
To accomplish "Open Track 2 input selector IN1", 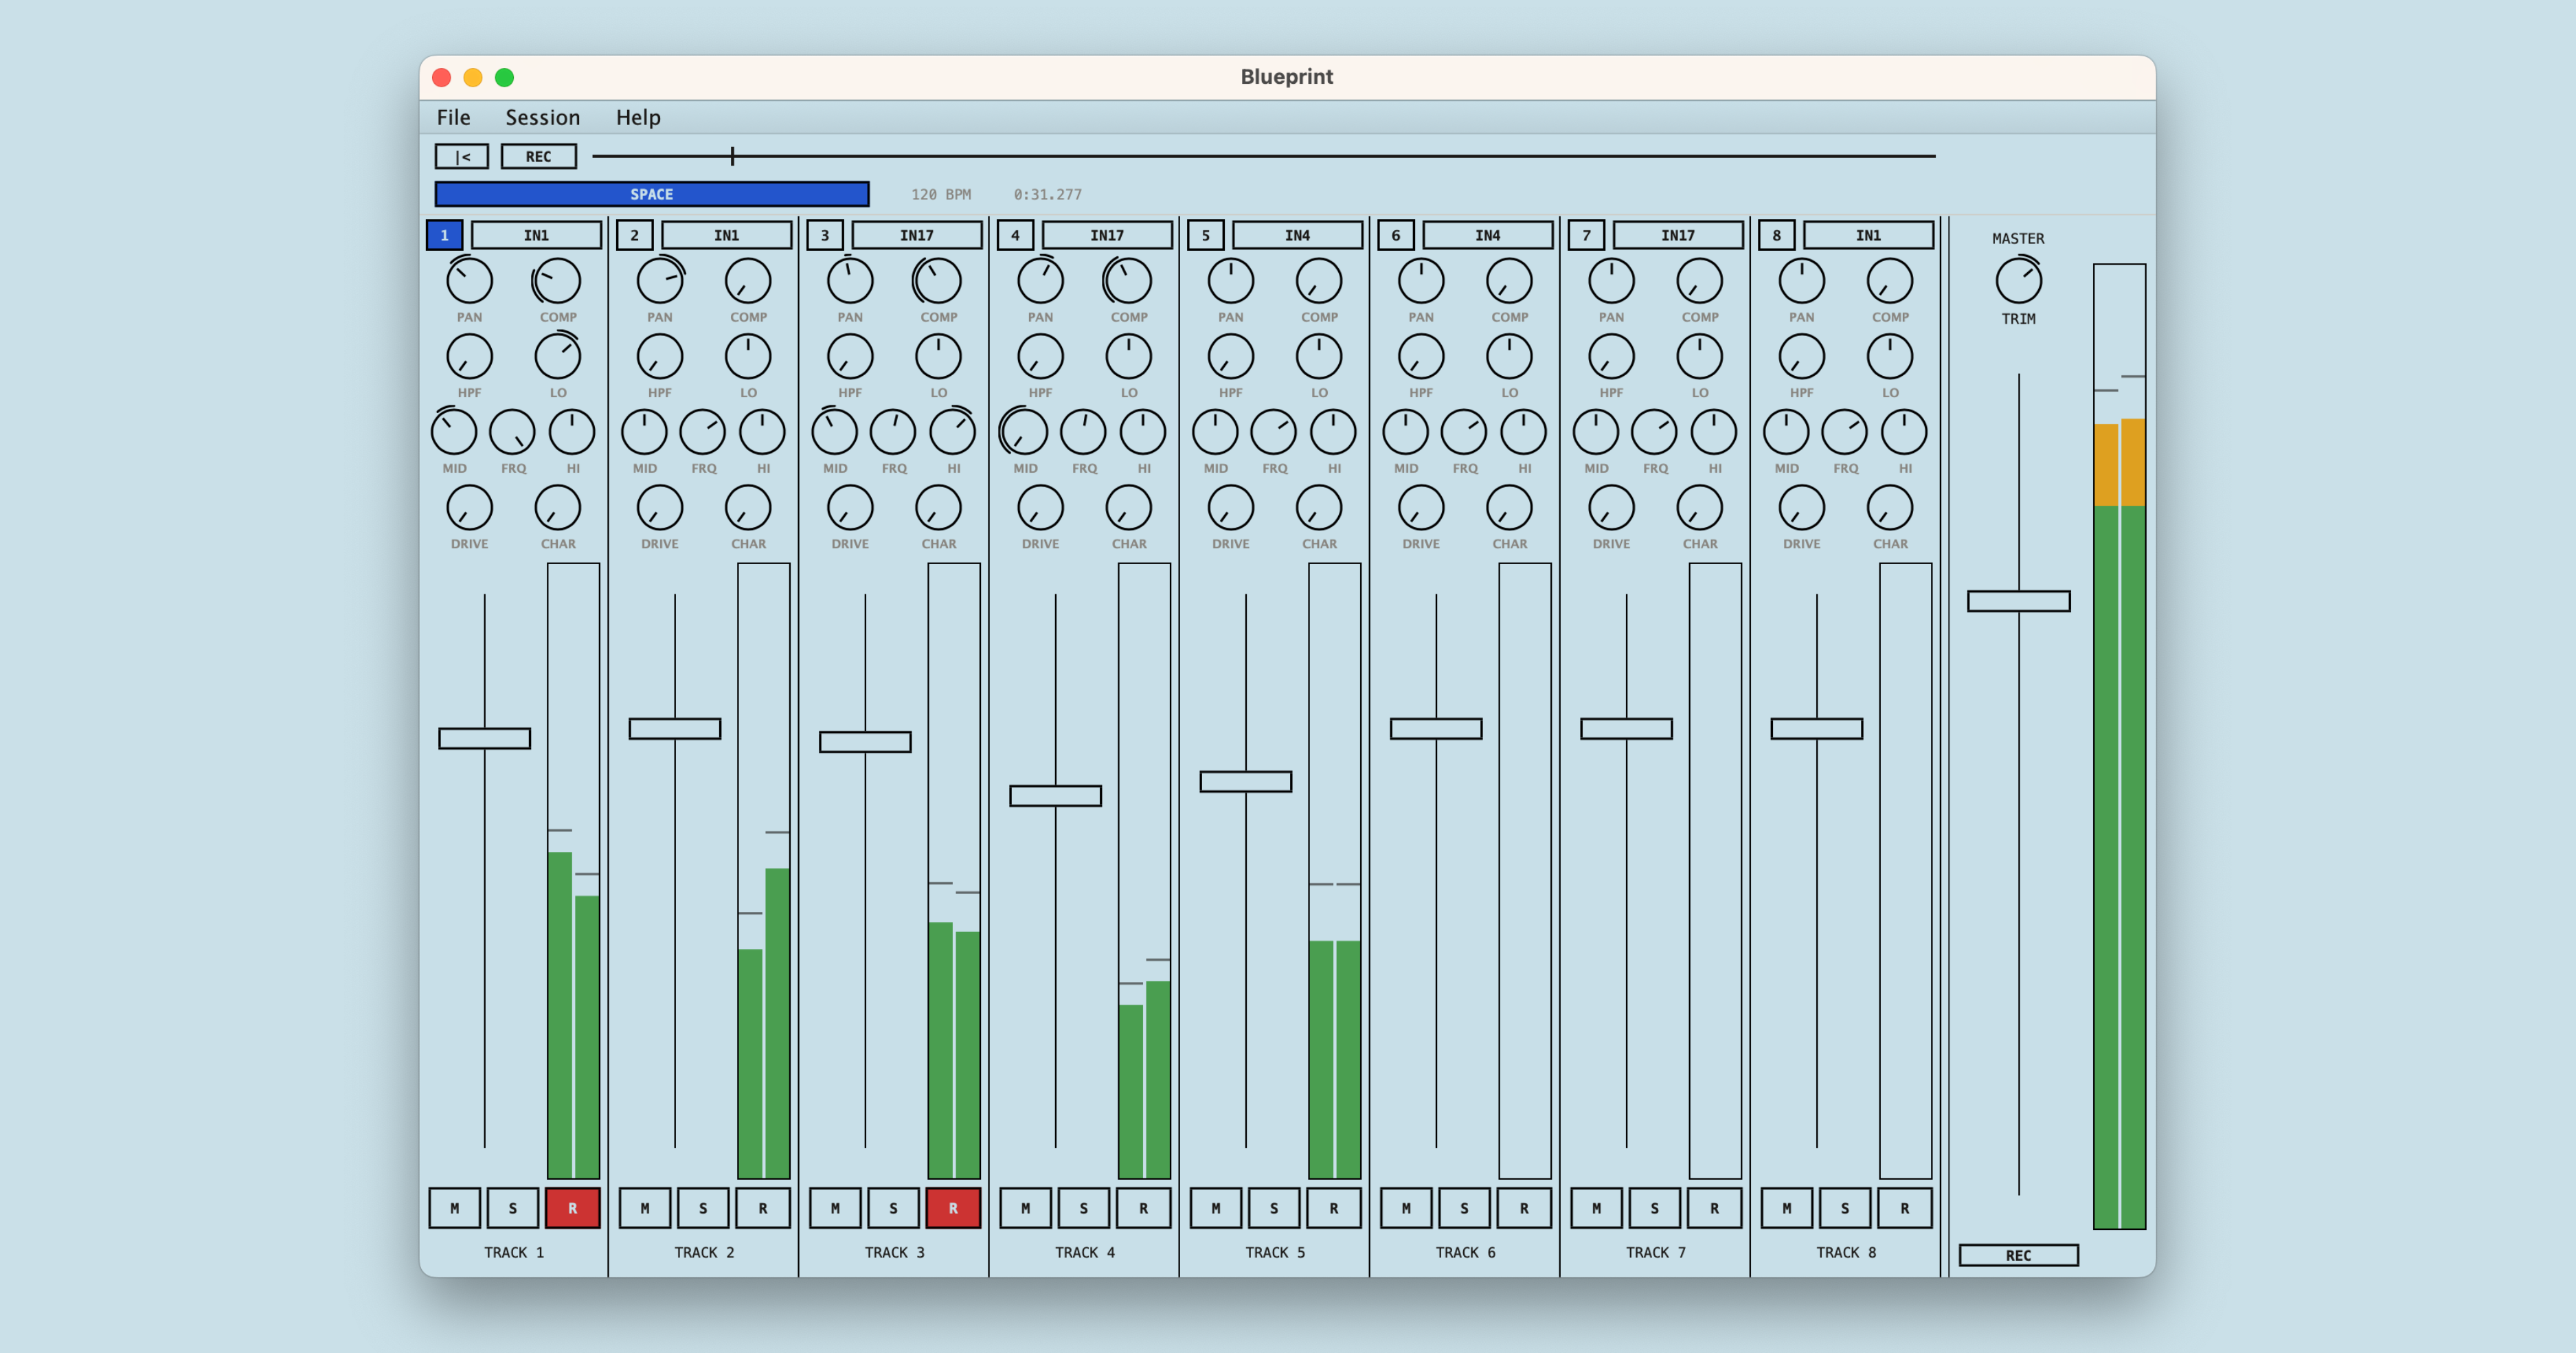I will click(x=727, y=235).
